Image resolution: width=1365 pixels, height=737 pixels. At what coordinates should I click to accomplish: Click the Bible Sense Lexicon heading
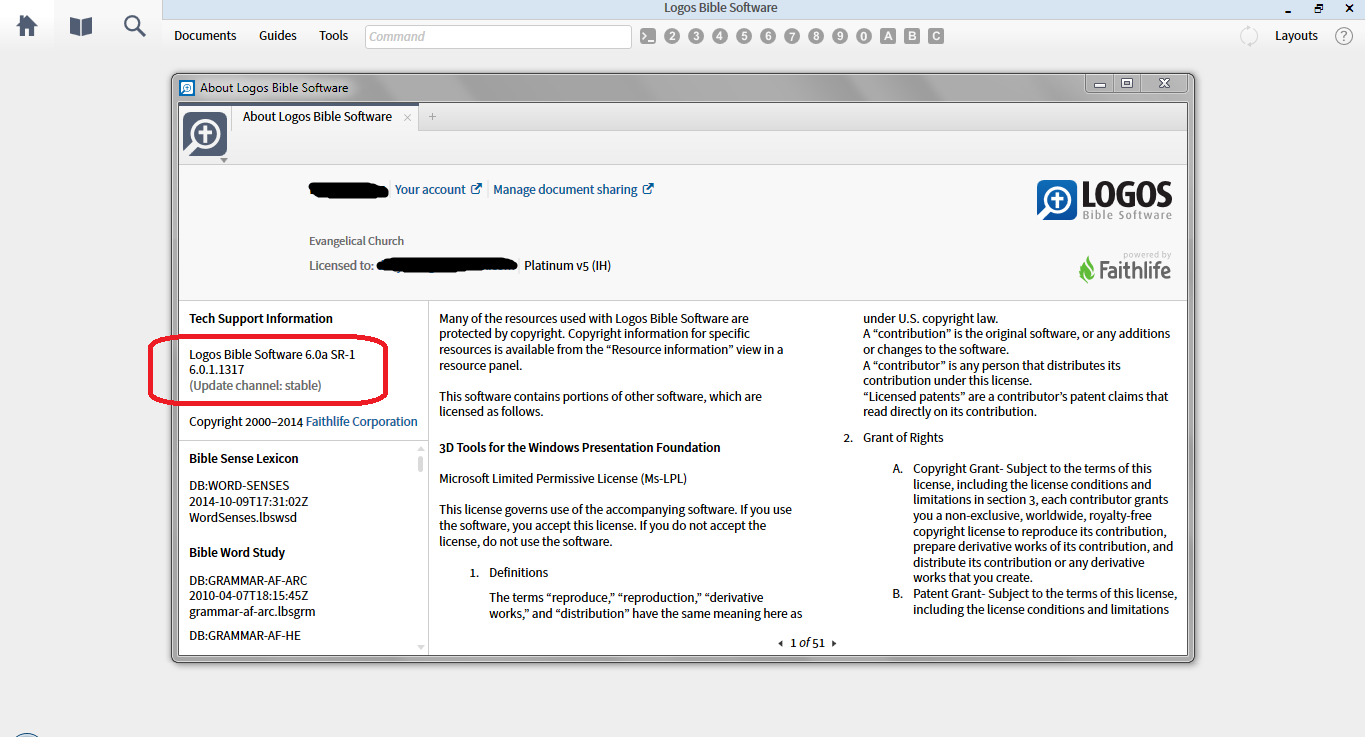coord(244,459)
